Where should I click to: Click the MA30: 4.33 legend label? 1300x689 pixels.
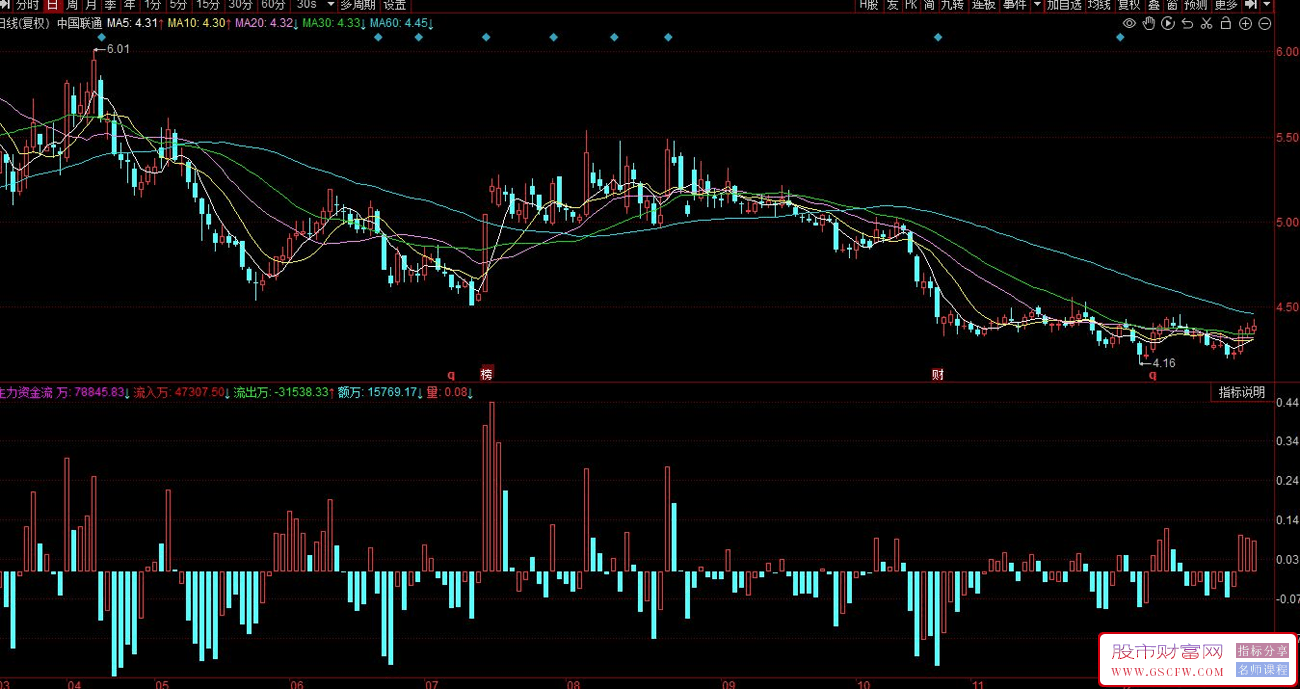(x=333, y=22)
